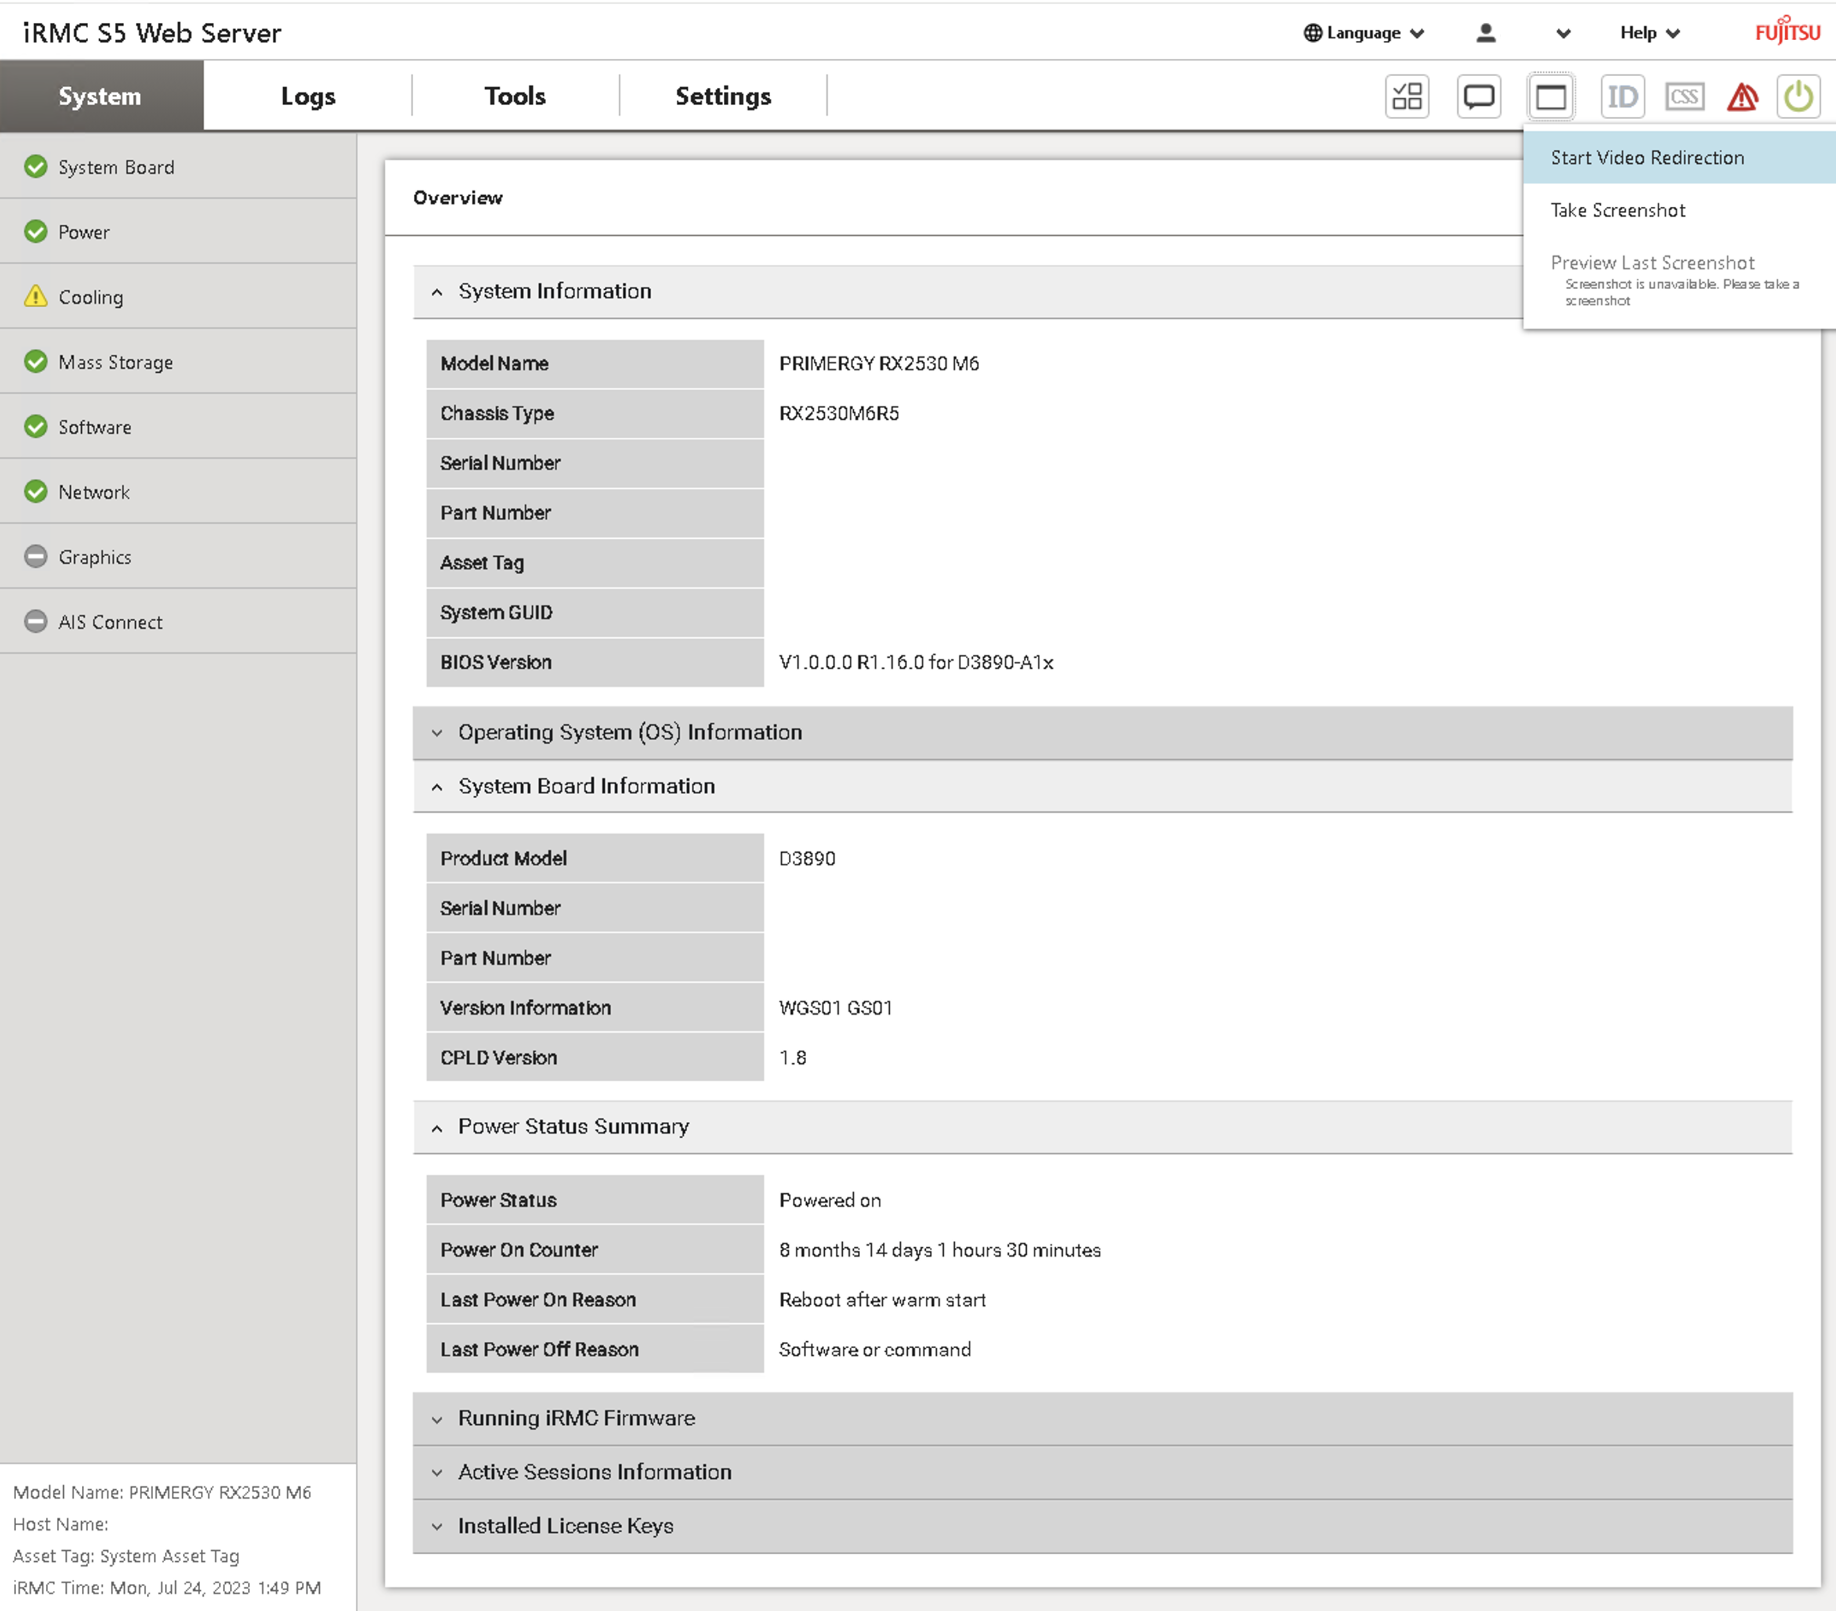Switch to the Logs tab
This screenshot has width=1836, height=1611.
pyautogui.click(x=308, y=96)
